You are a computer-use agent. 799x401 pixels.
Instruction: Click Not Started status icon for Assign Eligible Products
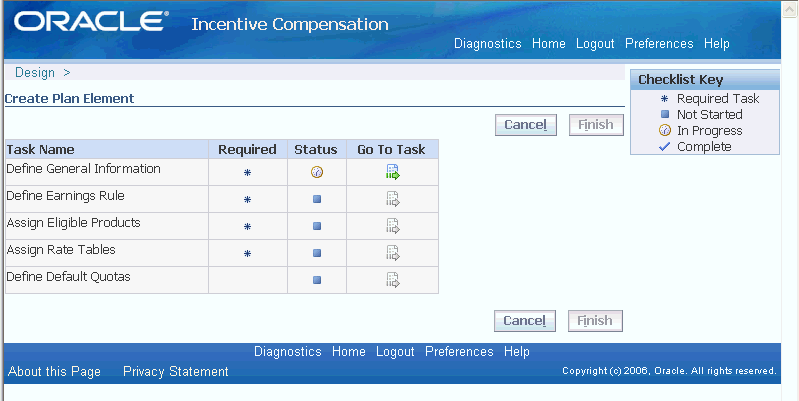(317, 226)
